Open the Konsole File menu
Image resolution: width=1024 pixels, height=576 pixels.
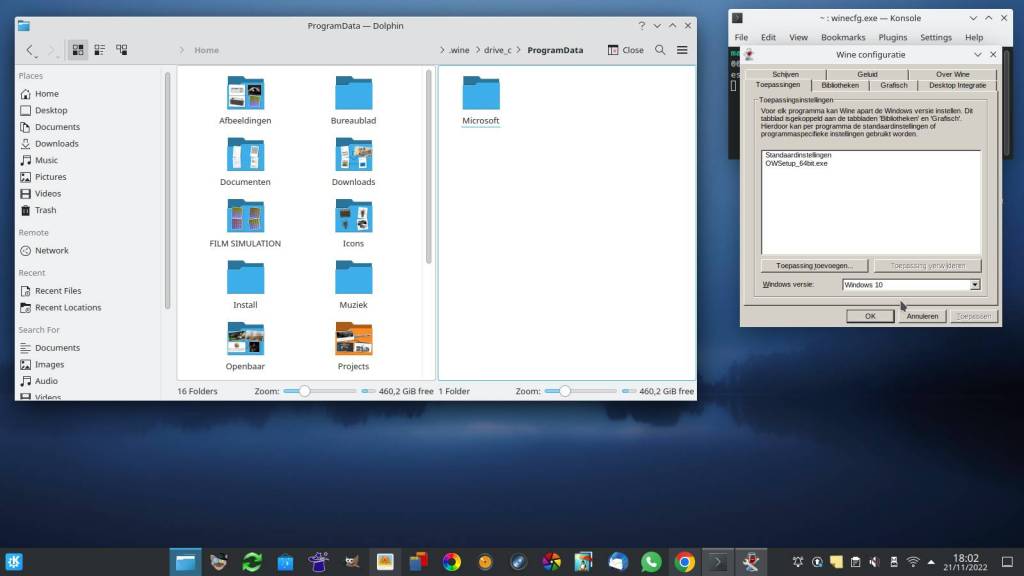tap(741, 37)
